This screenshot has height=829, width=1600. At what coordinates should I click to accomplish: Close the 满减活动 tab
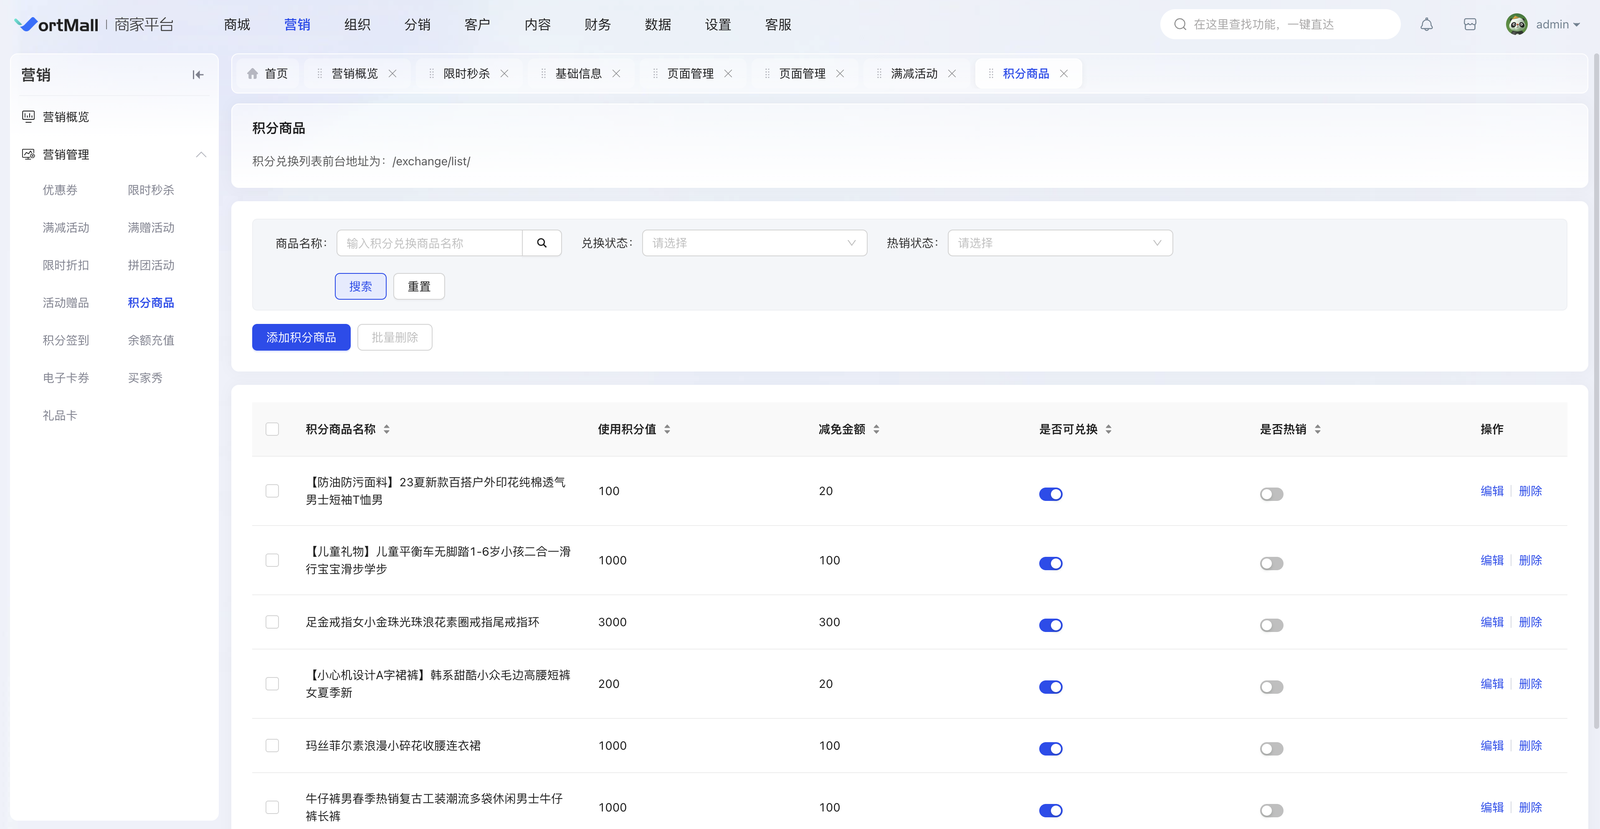pos(952,74)
